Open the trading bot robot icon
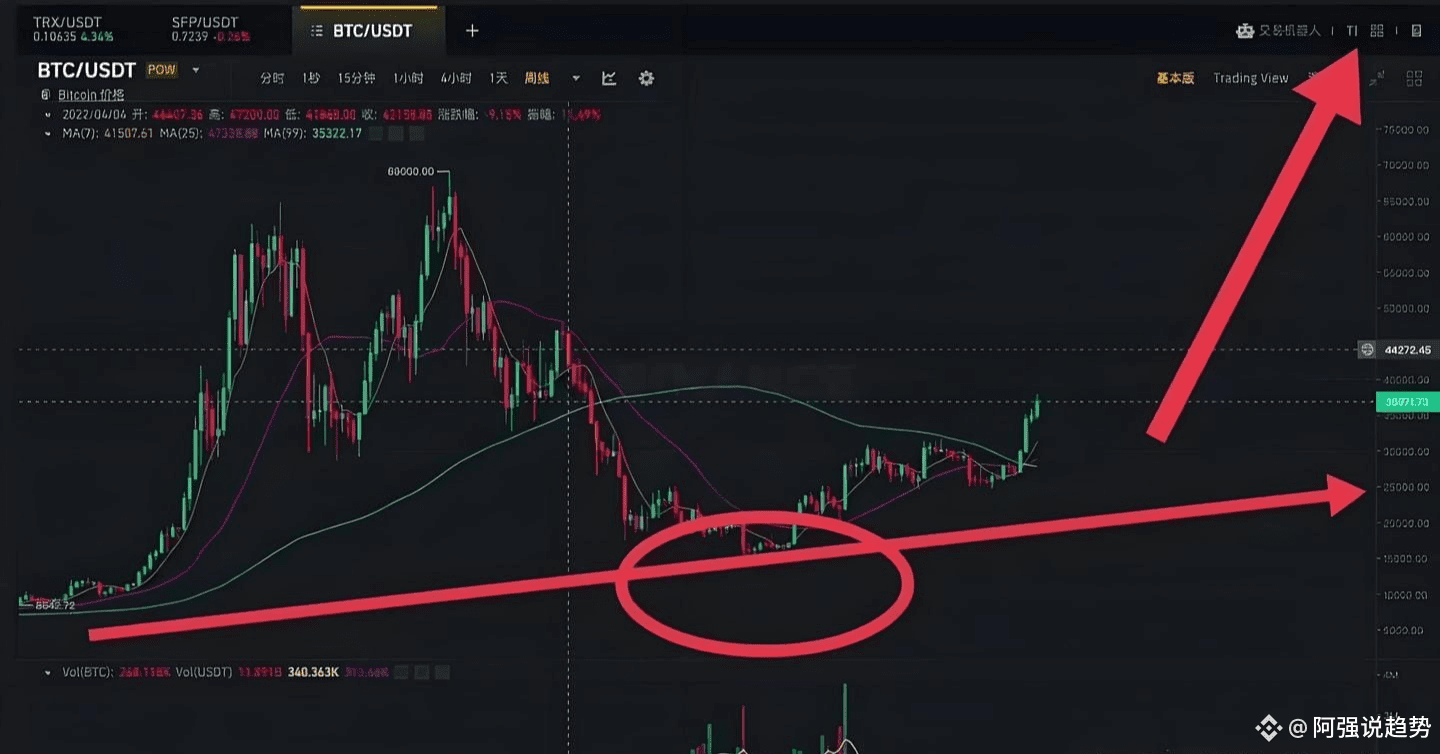The width and height of the screenshot is (1440, 754). click(x=1245, y=31)
